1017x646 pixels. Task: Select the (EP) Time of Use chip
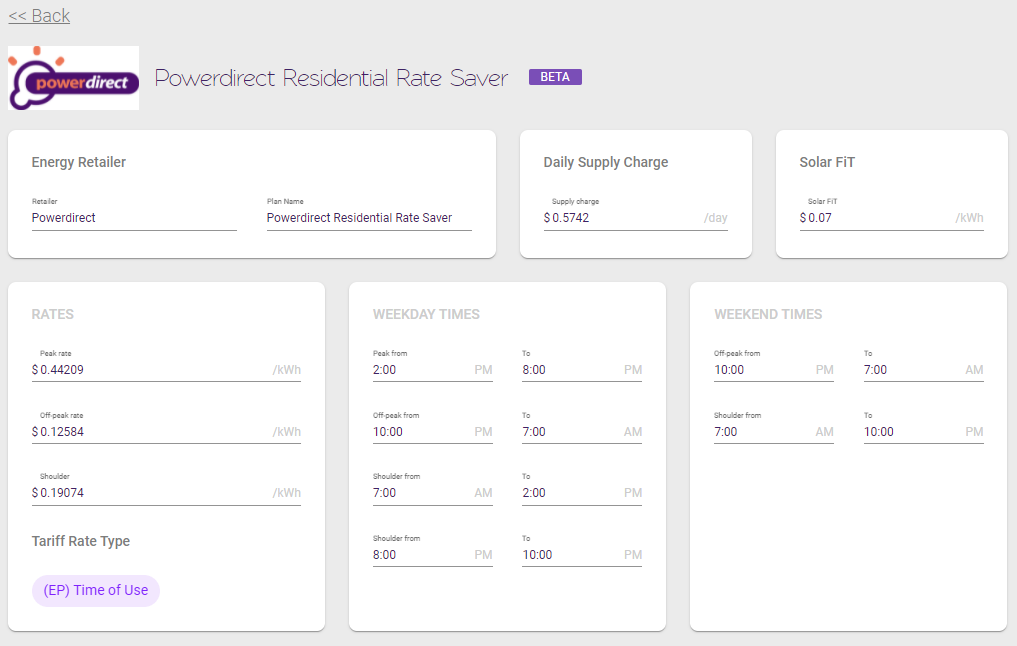point(96,590)
